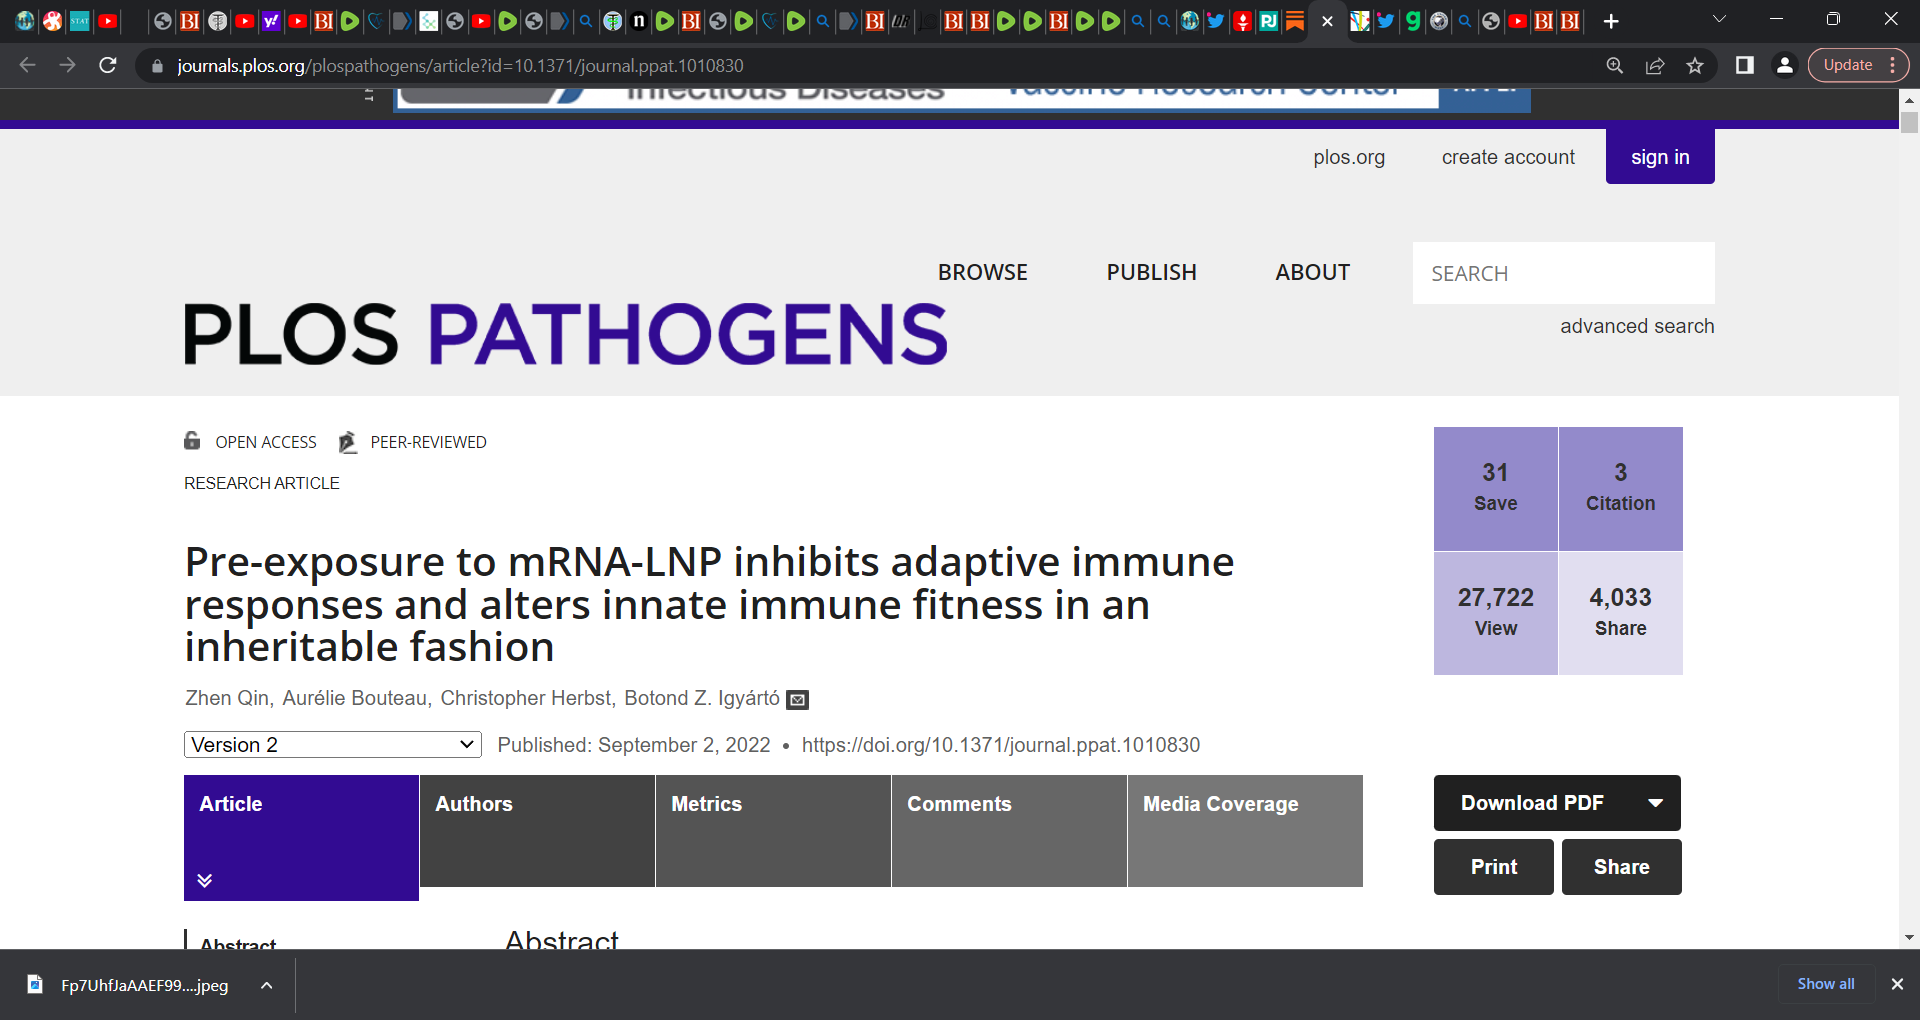Click the downloaded jpeg file icon

pos(35,984)
